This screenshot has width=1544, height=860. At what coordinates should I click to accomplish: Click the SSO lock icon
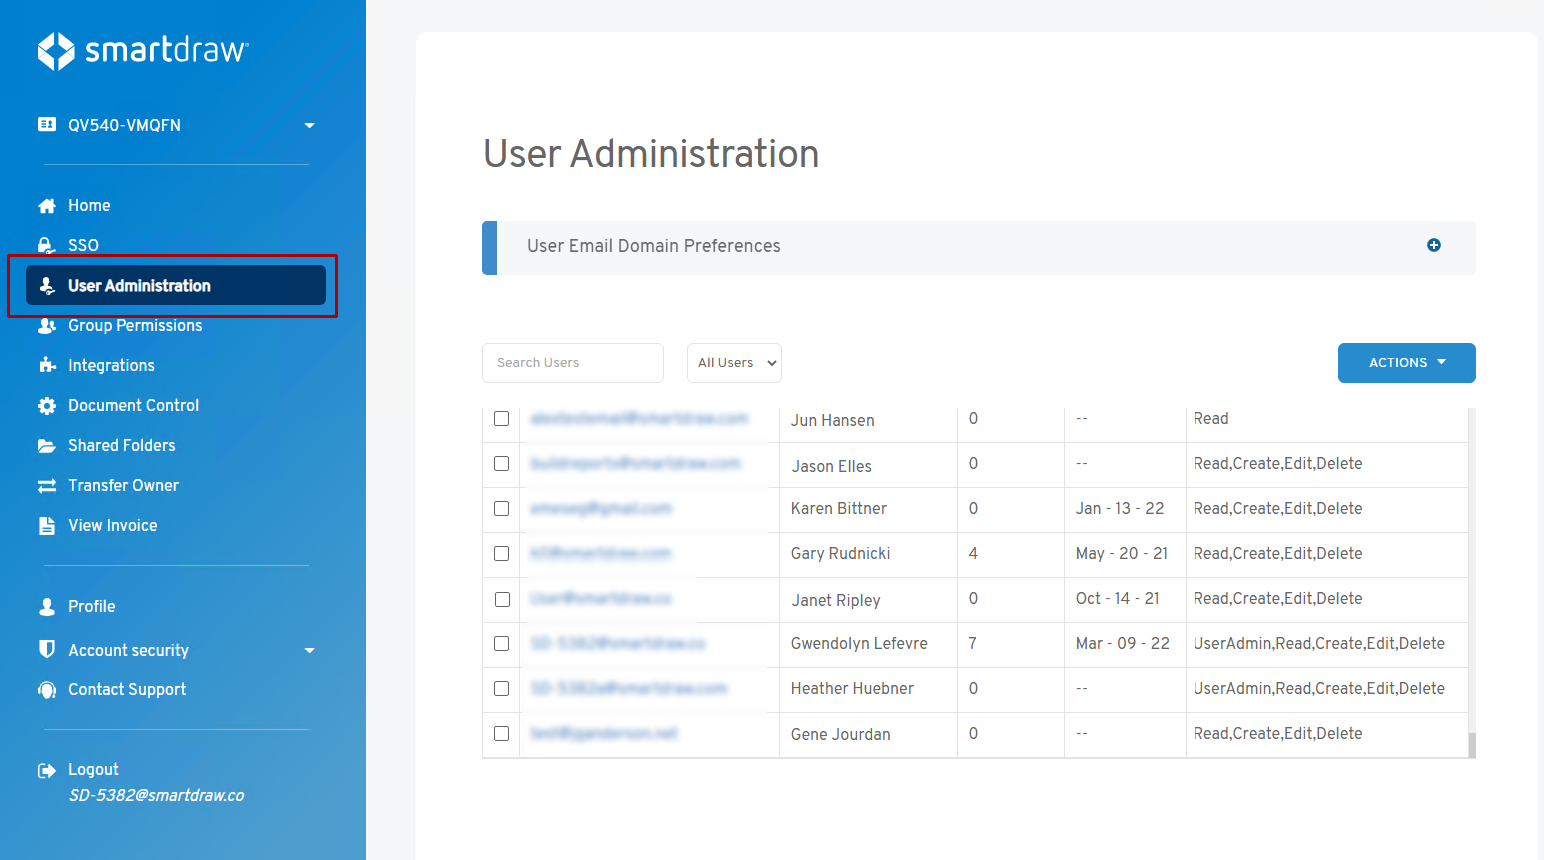pyautogui.click(x=46, y=245)
